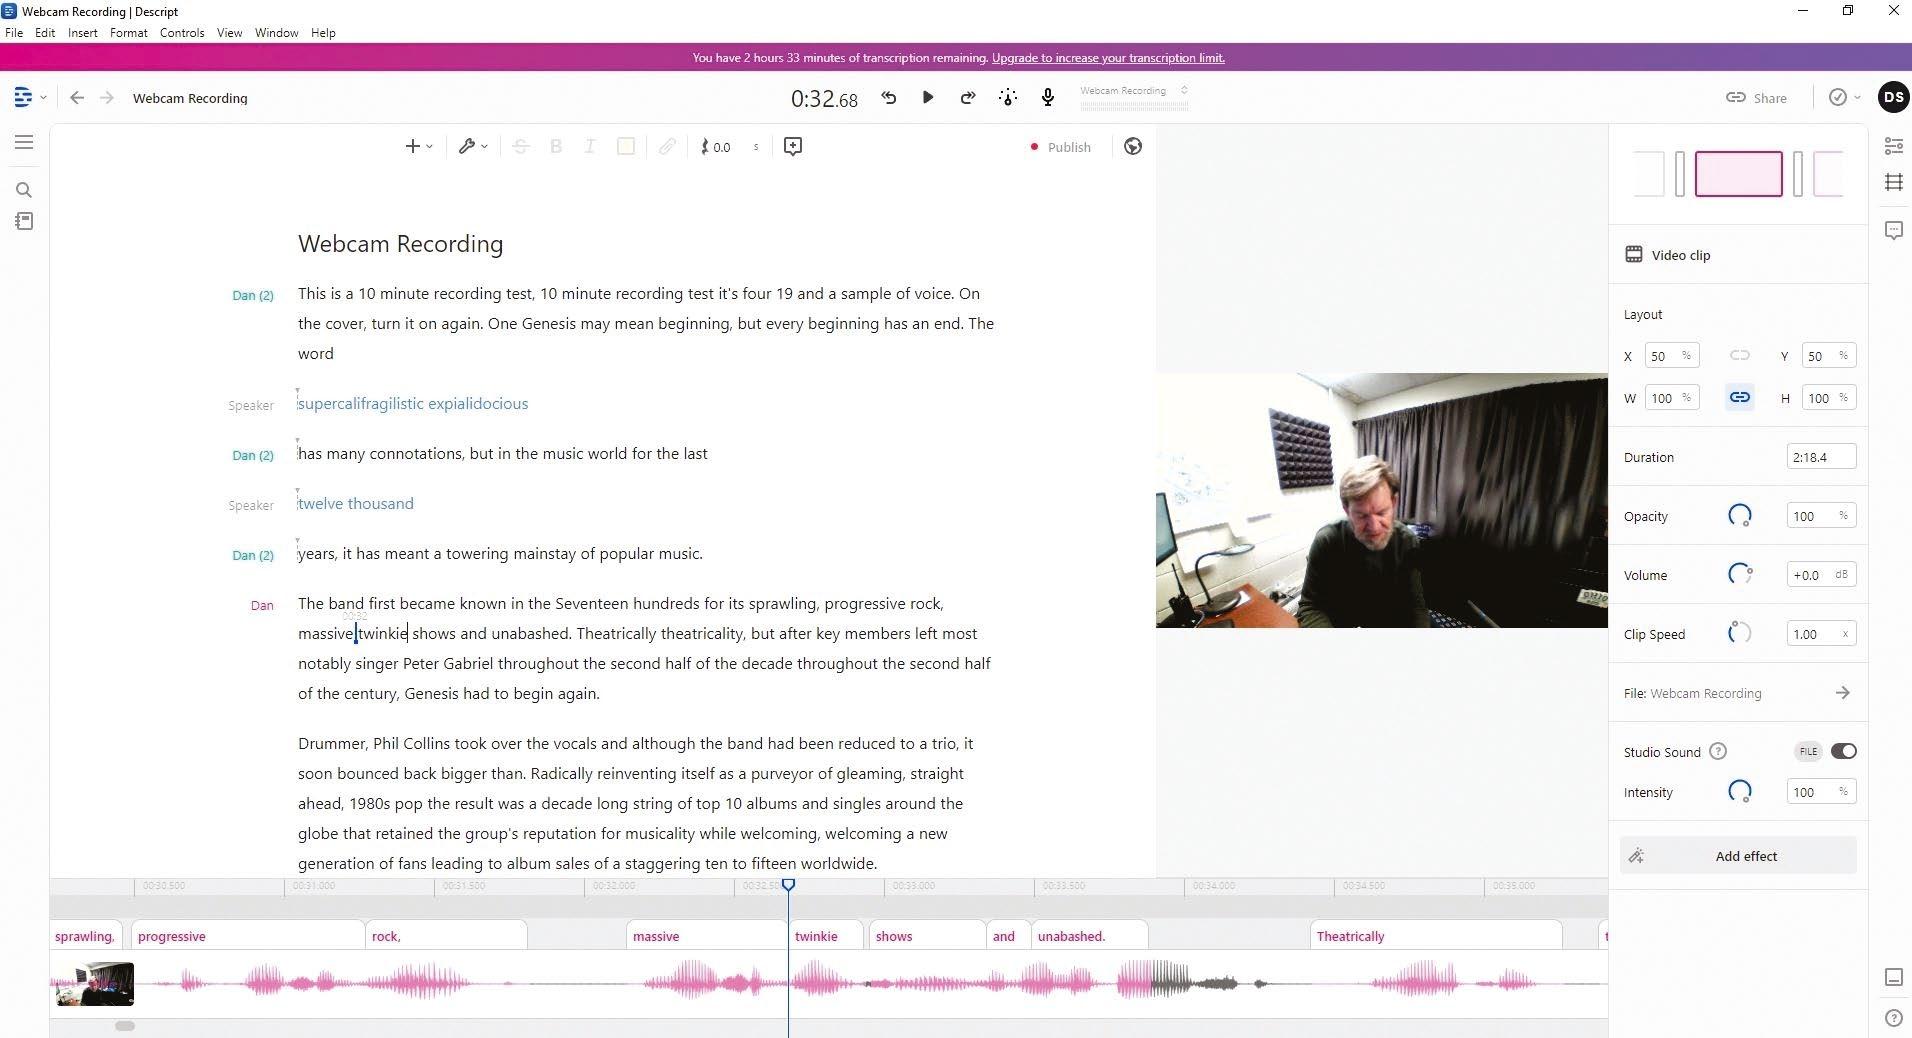Viewport: 1912px width, 1038px height.
Task: Apply bold formatting to text
Action: 556,146
